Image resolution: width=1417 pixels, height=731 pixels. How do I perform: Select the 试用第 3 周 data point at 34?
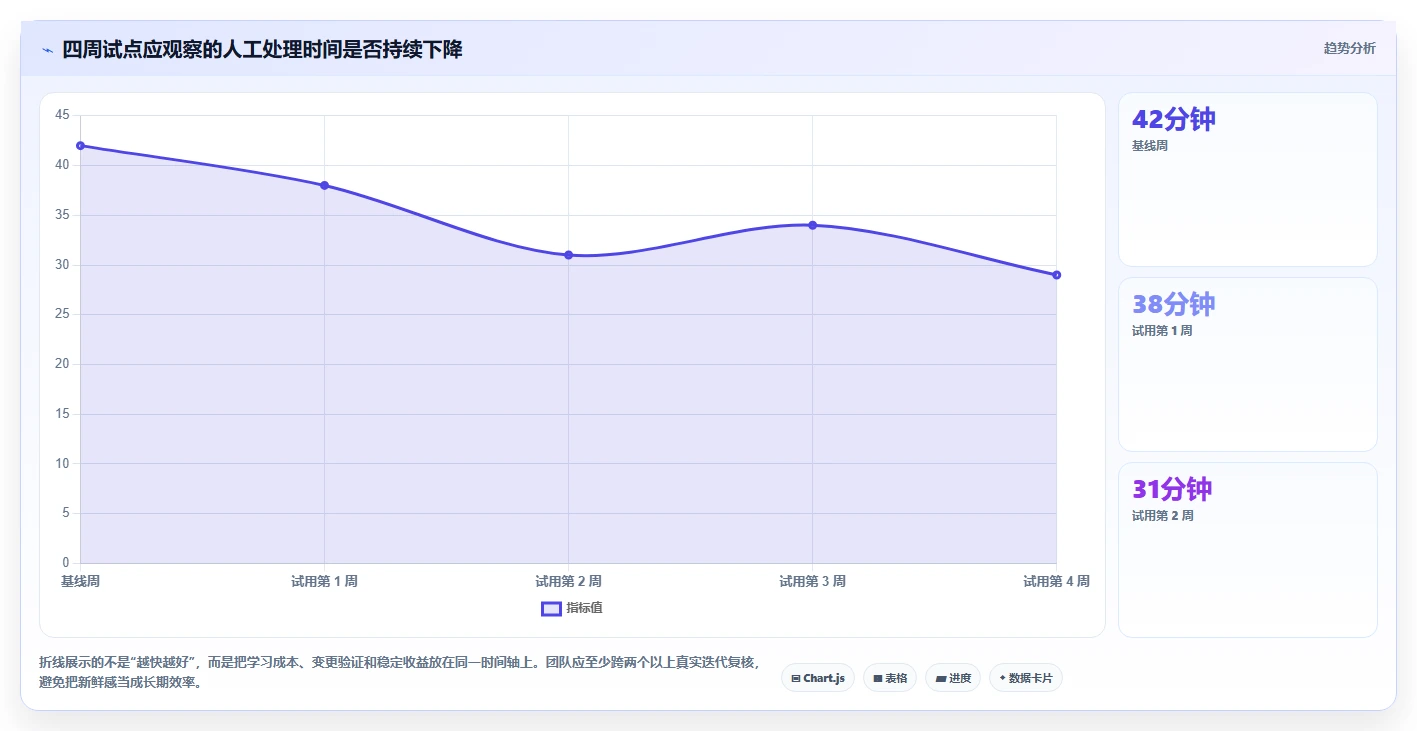pos(812,225)
